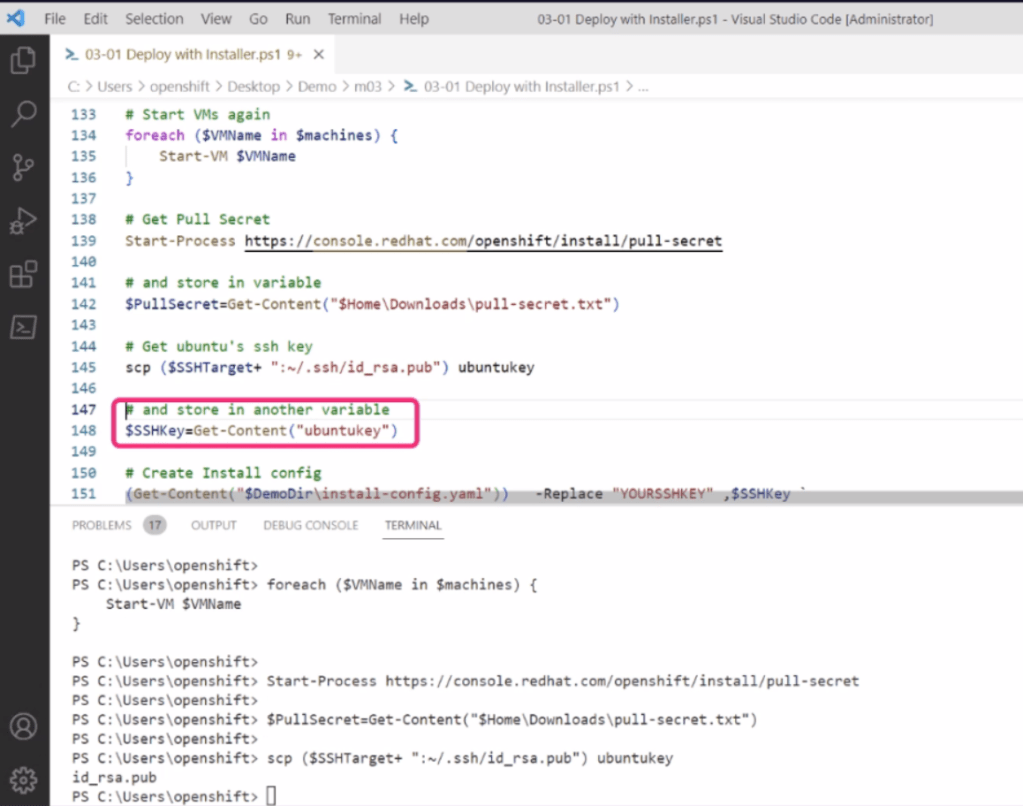Click the terminal prompt input cursor
This screenshot has width=1023, height=806.
point(271,796)
